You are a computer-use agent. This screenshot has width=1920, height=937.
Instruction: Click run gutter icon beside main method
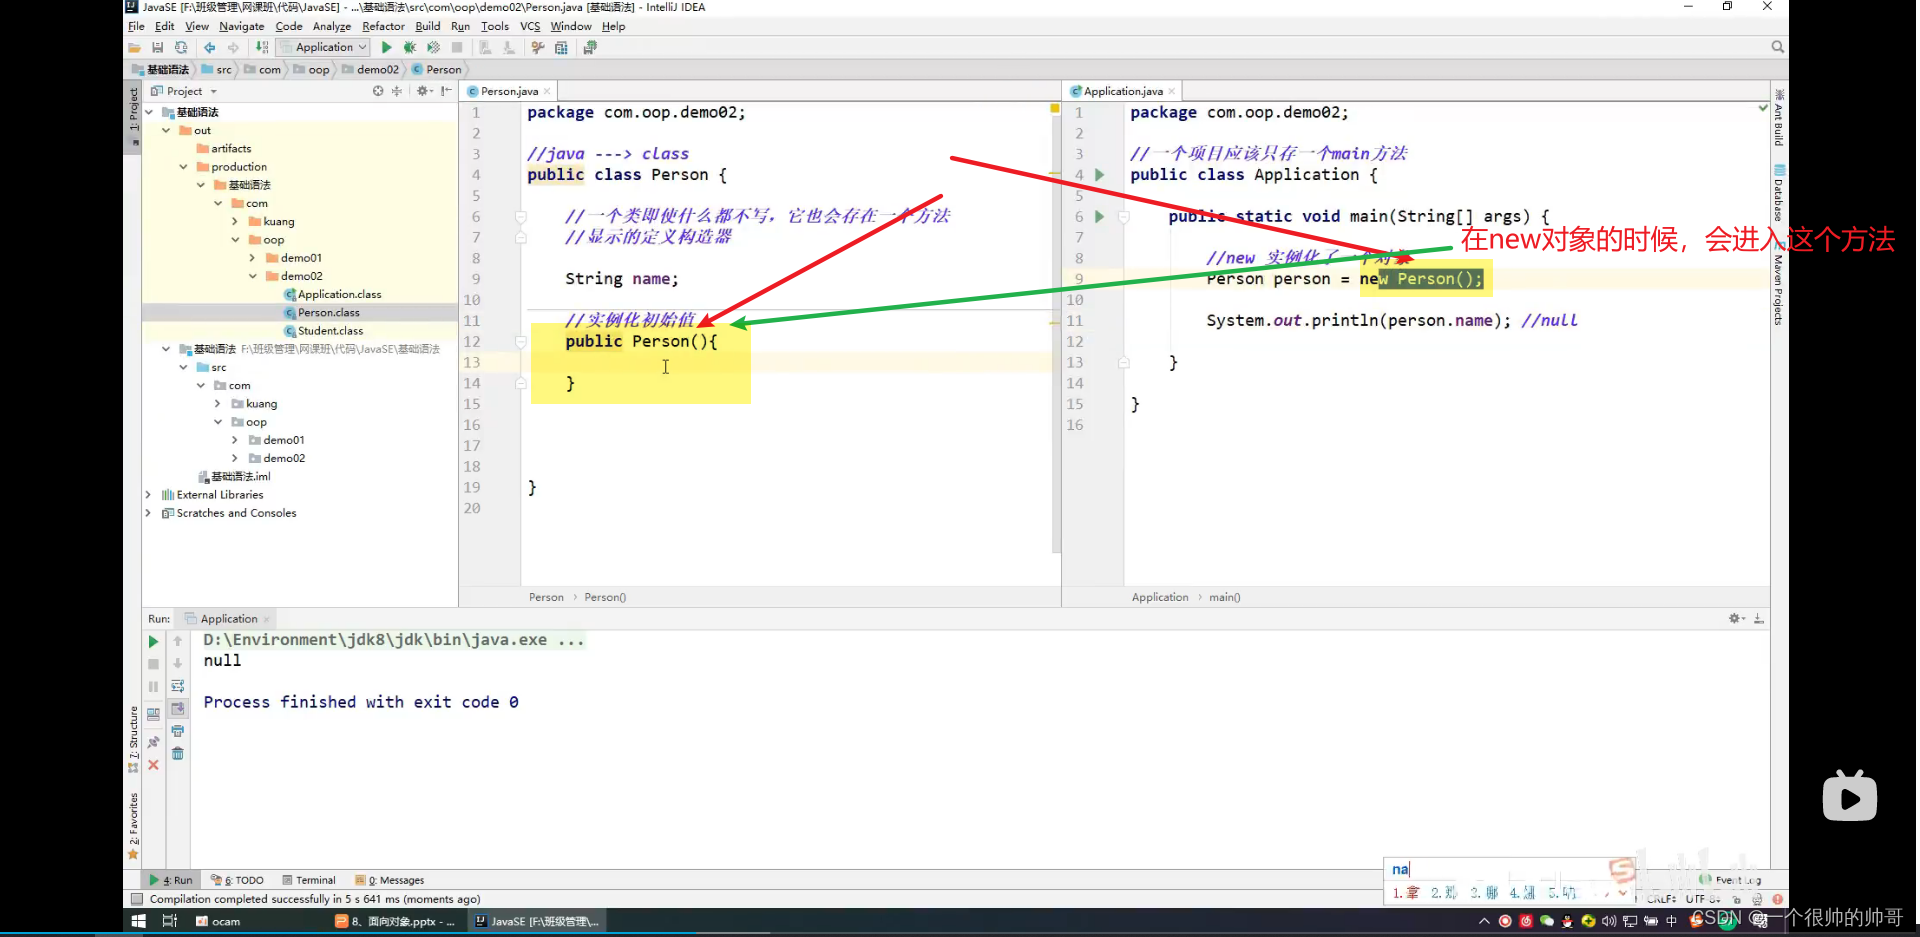tap(1099, 216)
